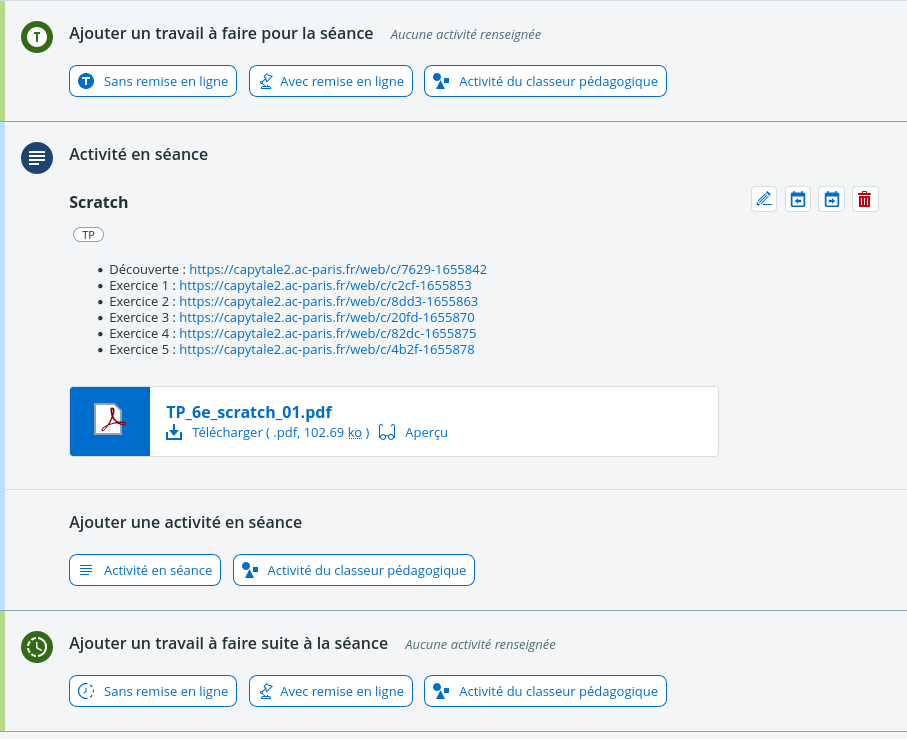Click the red PDF file icon
This screenshot has width=907, height=739.
[110, 421]
